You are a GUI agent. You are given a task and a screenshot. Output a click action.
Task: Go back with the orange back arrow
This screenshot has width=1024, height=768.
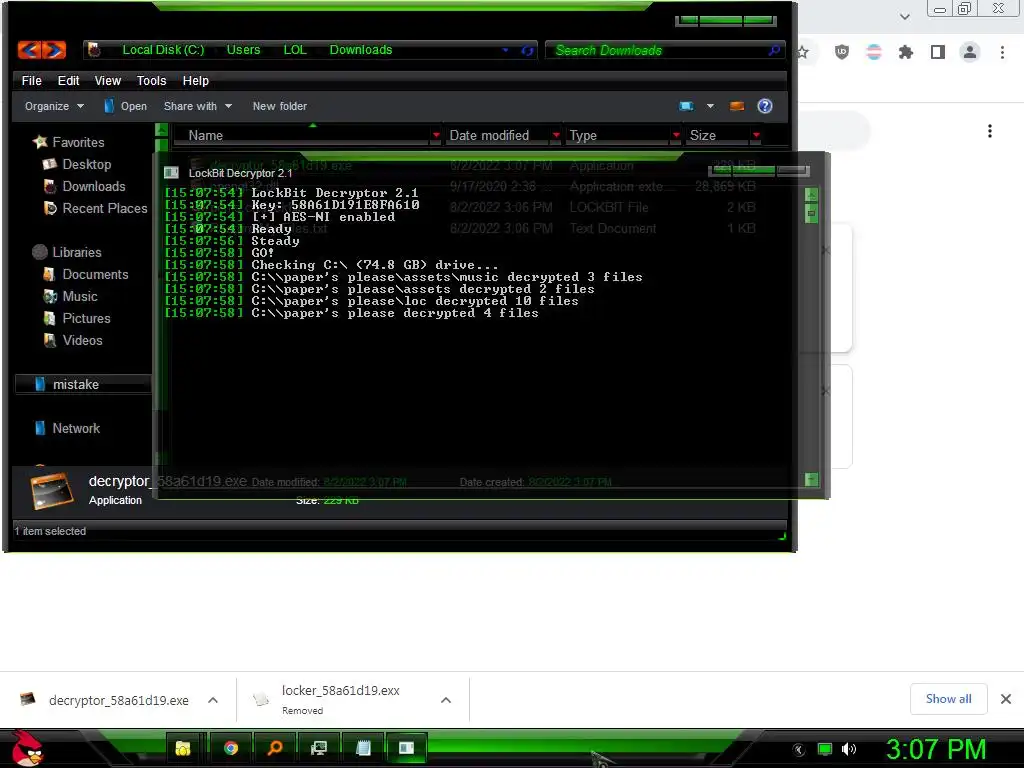(29, 50)
